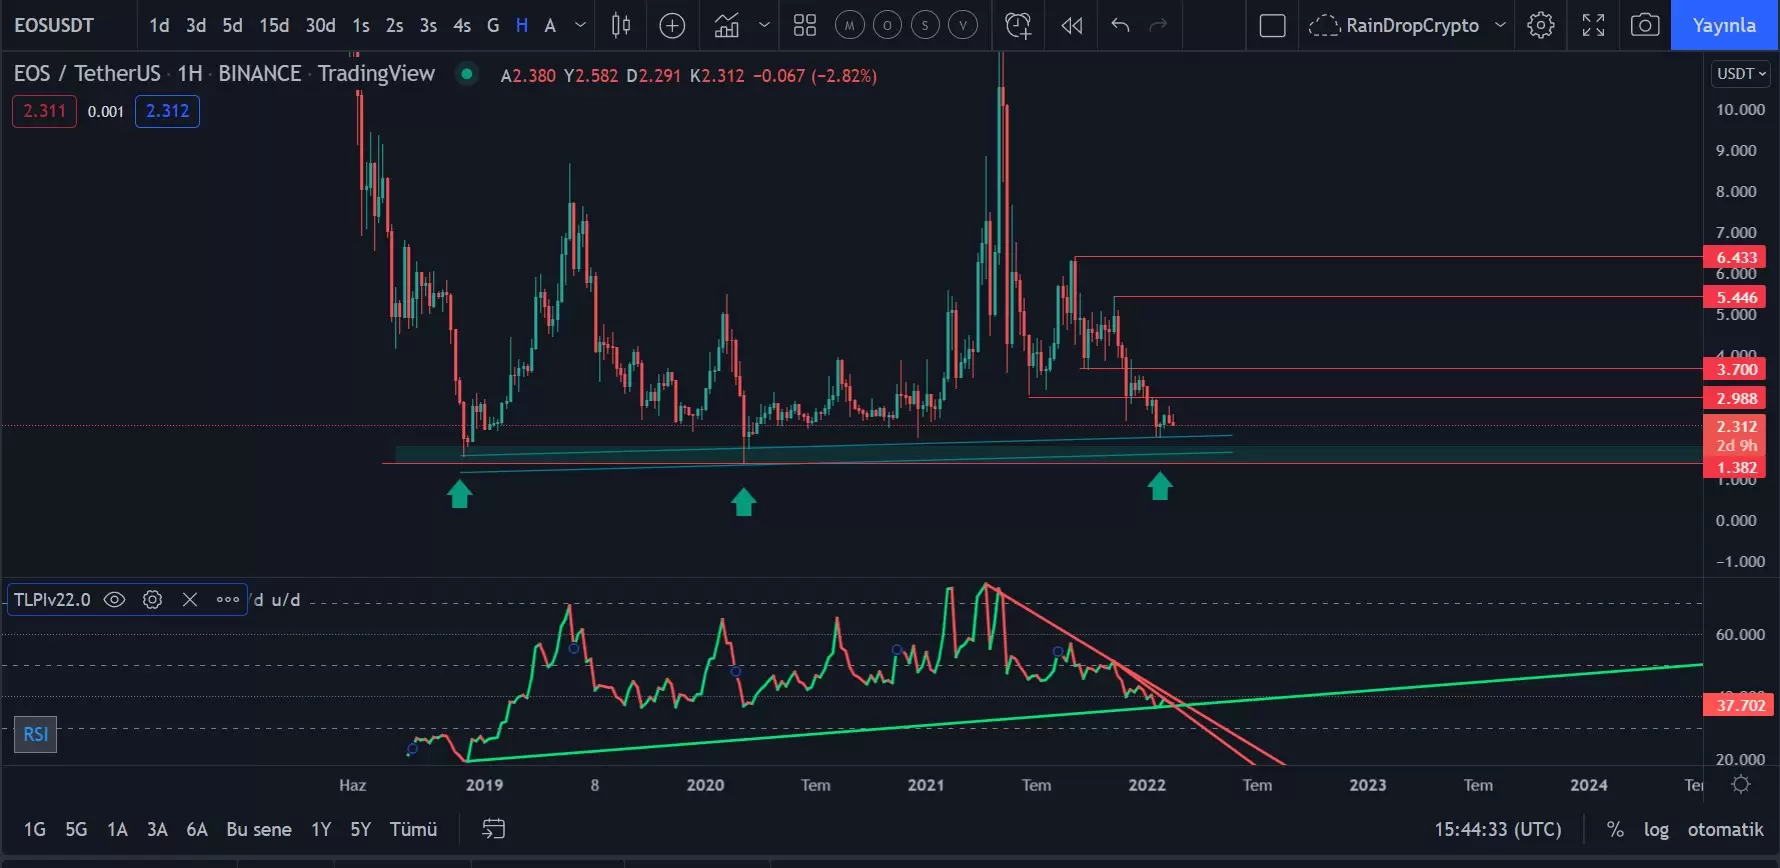Open the indicators chart icon
Image resolution: width=1780 pixels, height=868 pixels.
tap(727, 25)
